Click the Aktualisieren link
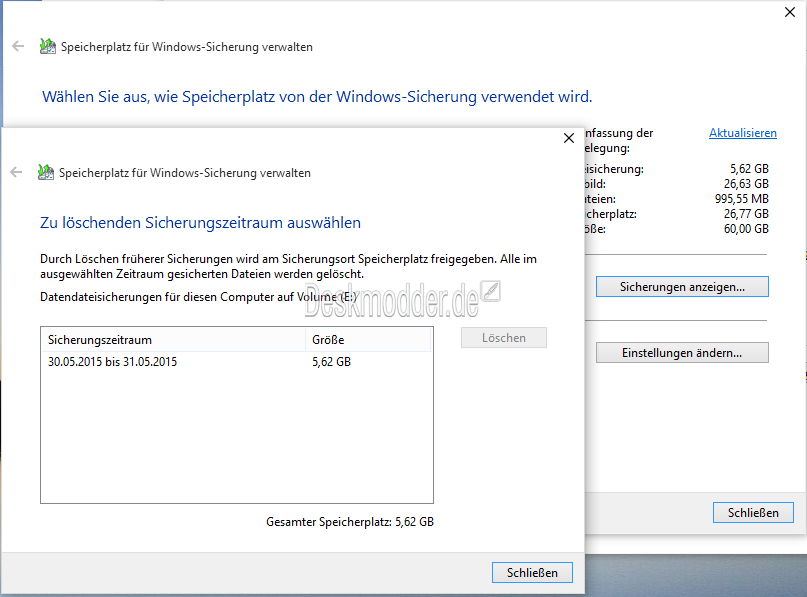Image resolution: width=807 pixels, height=597 pixels. click(743, 133)
